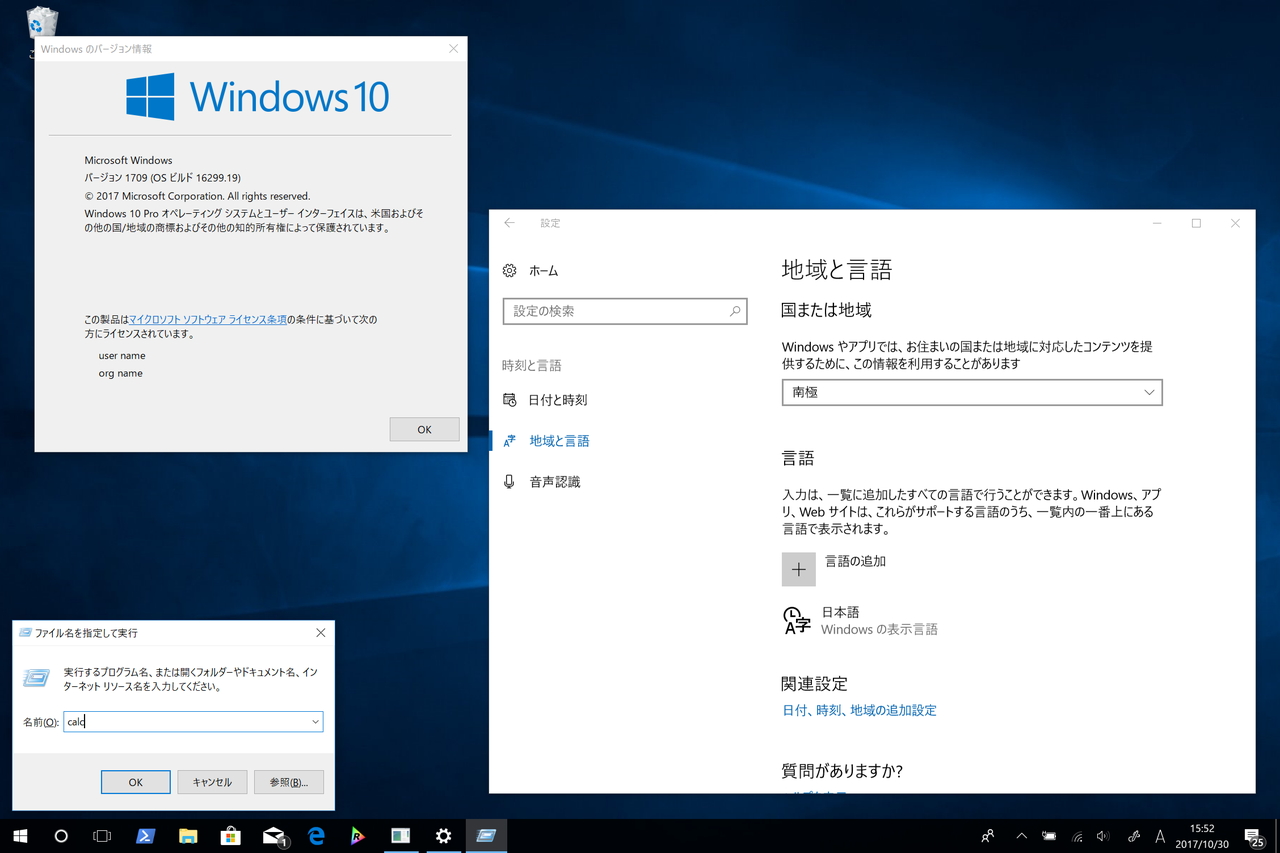Click the 'user name' text in winver
This screenshot has height=853, width=1280.
[122, 356]
